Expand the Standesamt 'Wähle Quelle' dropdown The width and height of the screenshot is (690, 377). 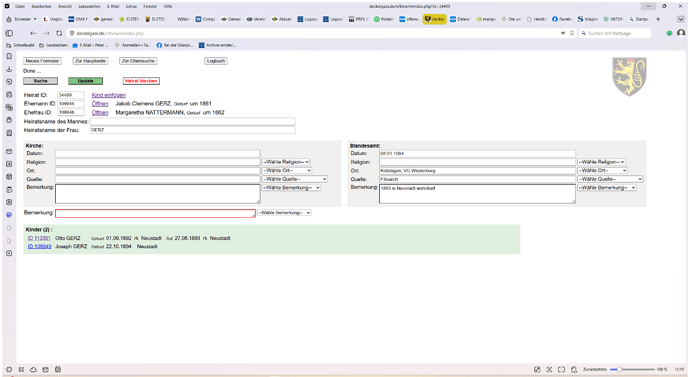pyautogui.click(x=610, y=179)
